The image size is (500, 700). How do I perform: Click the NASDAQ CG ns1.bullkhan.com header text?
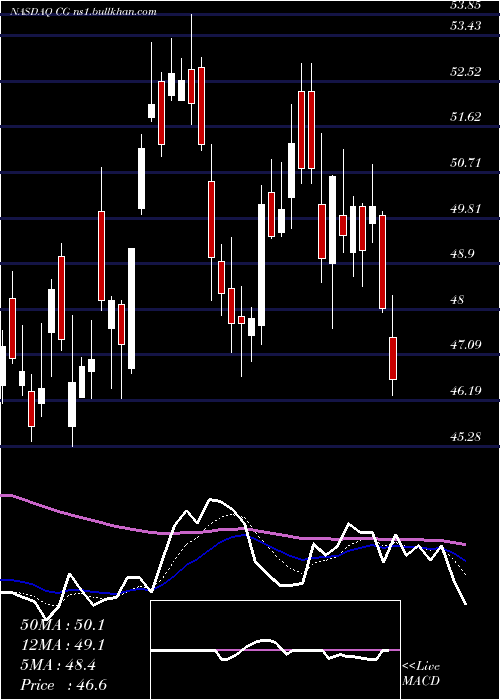click(82, 12)
